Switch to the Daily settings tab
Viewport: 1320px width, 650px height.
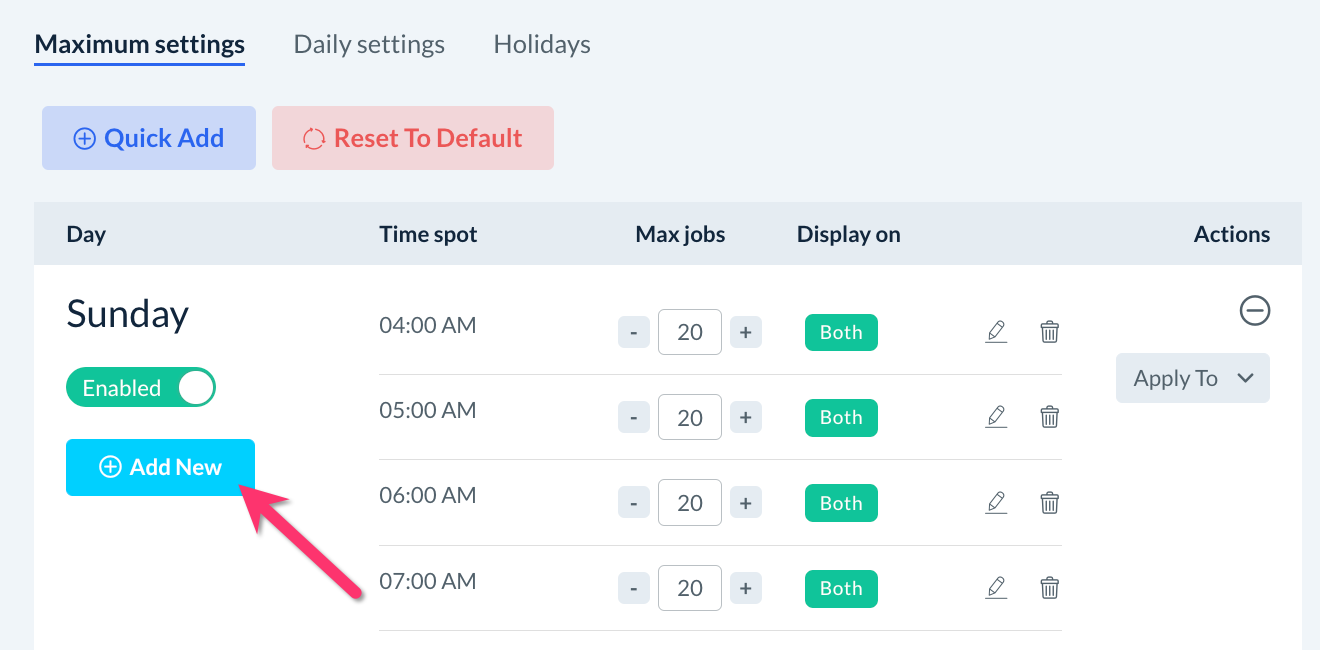click(369, 45)
